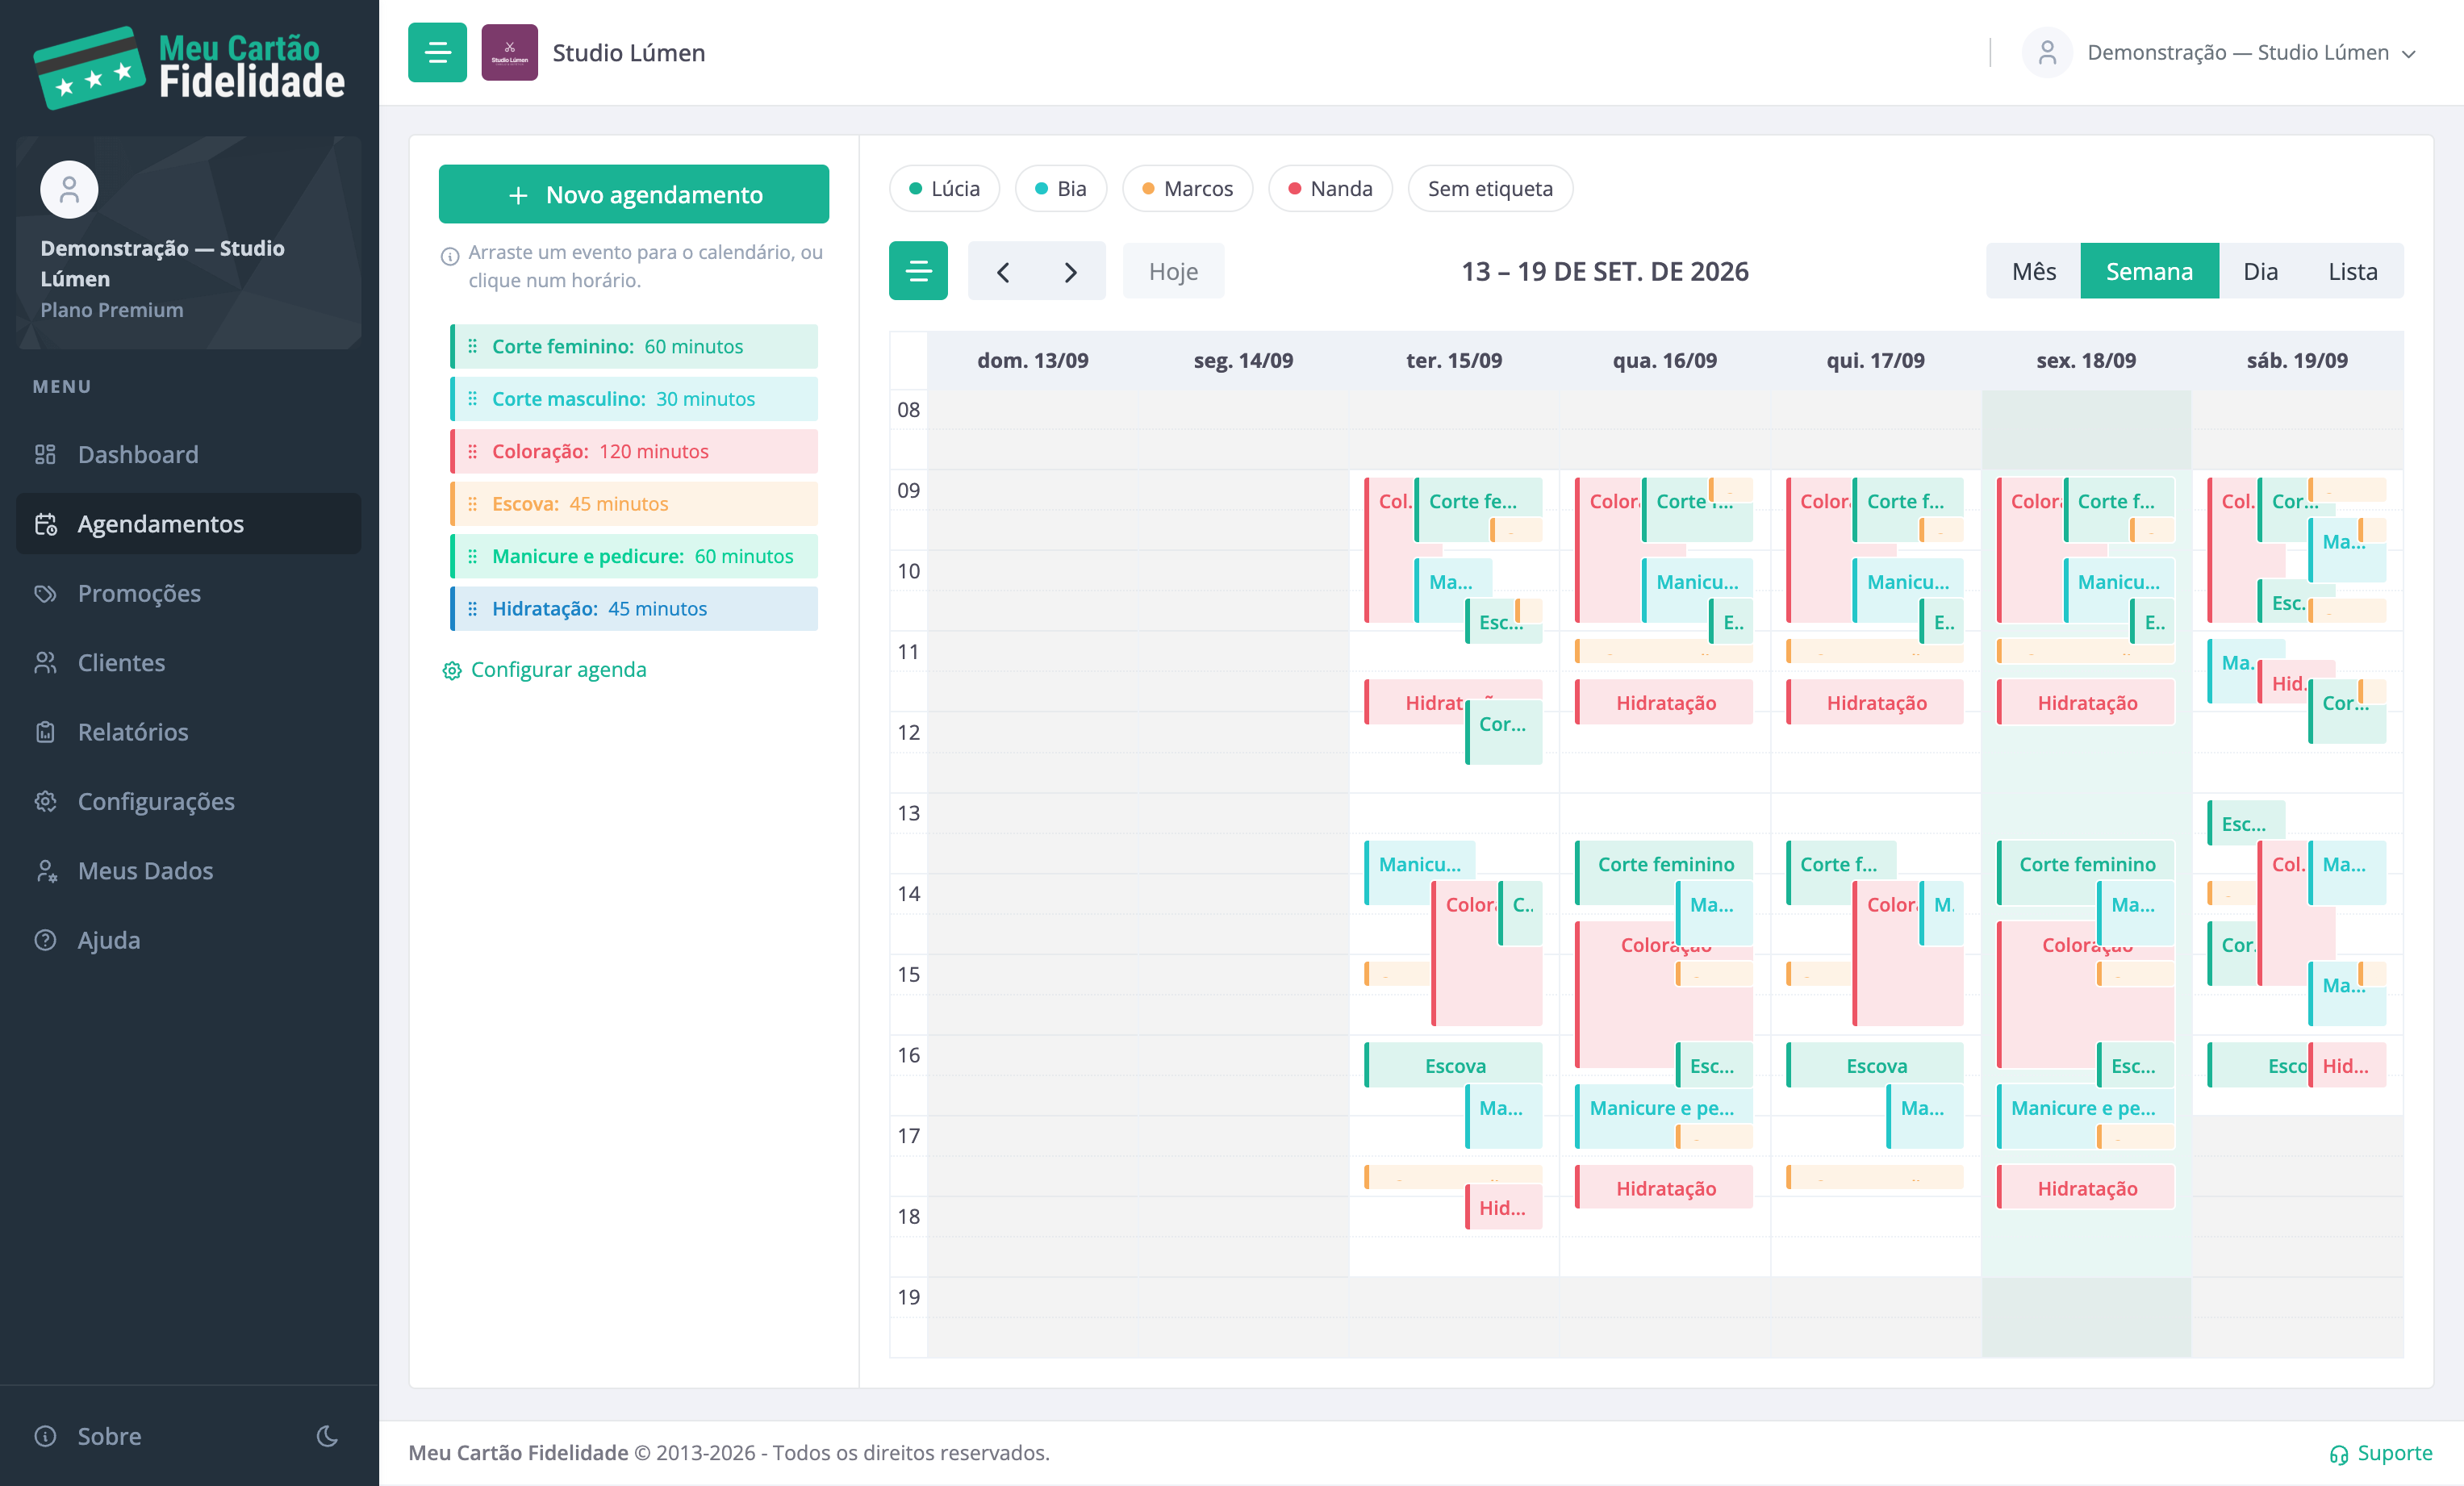The width and height of the screenshot is (2464, 1486).
Task: Toggle the Sem etiqueta filter
Action: click(x=1490, y=188)
